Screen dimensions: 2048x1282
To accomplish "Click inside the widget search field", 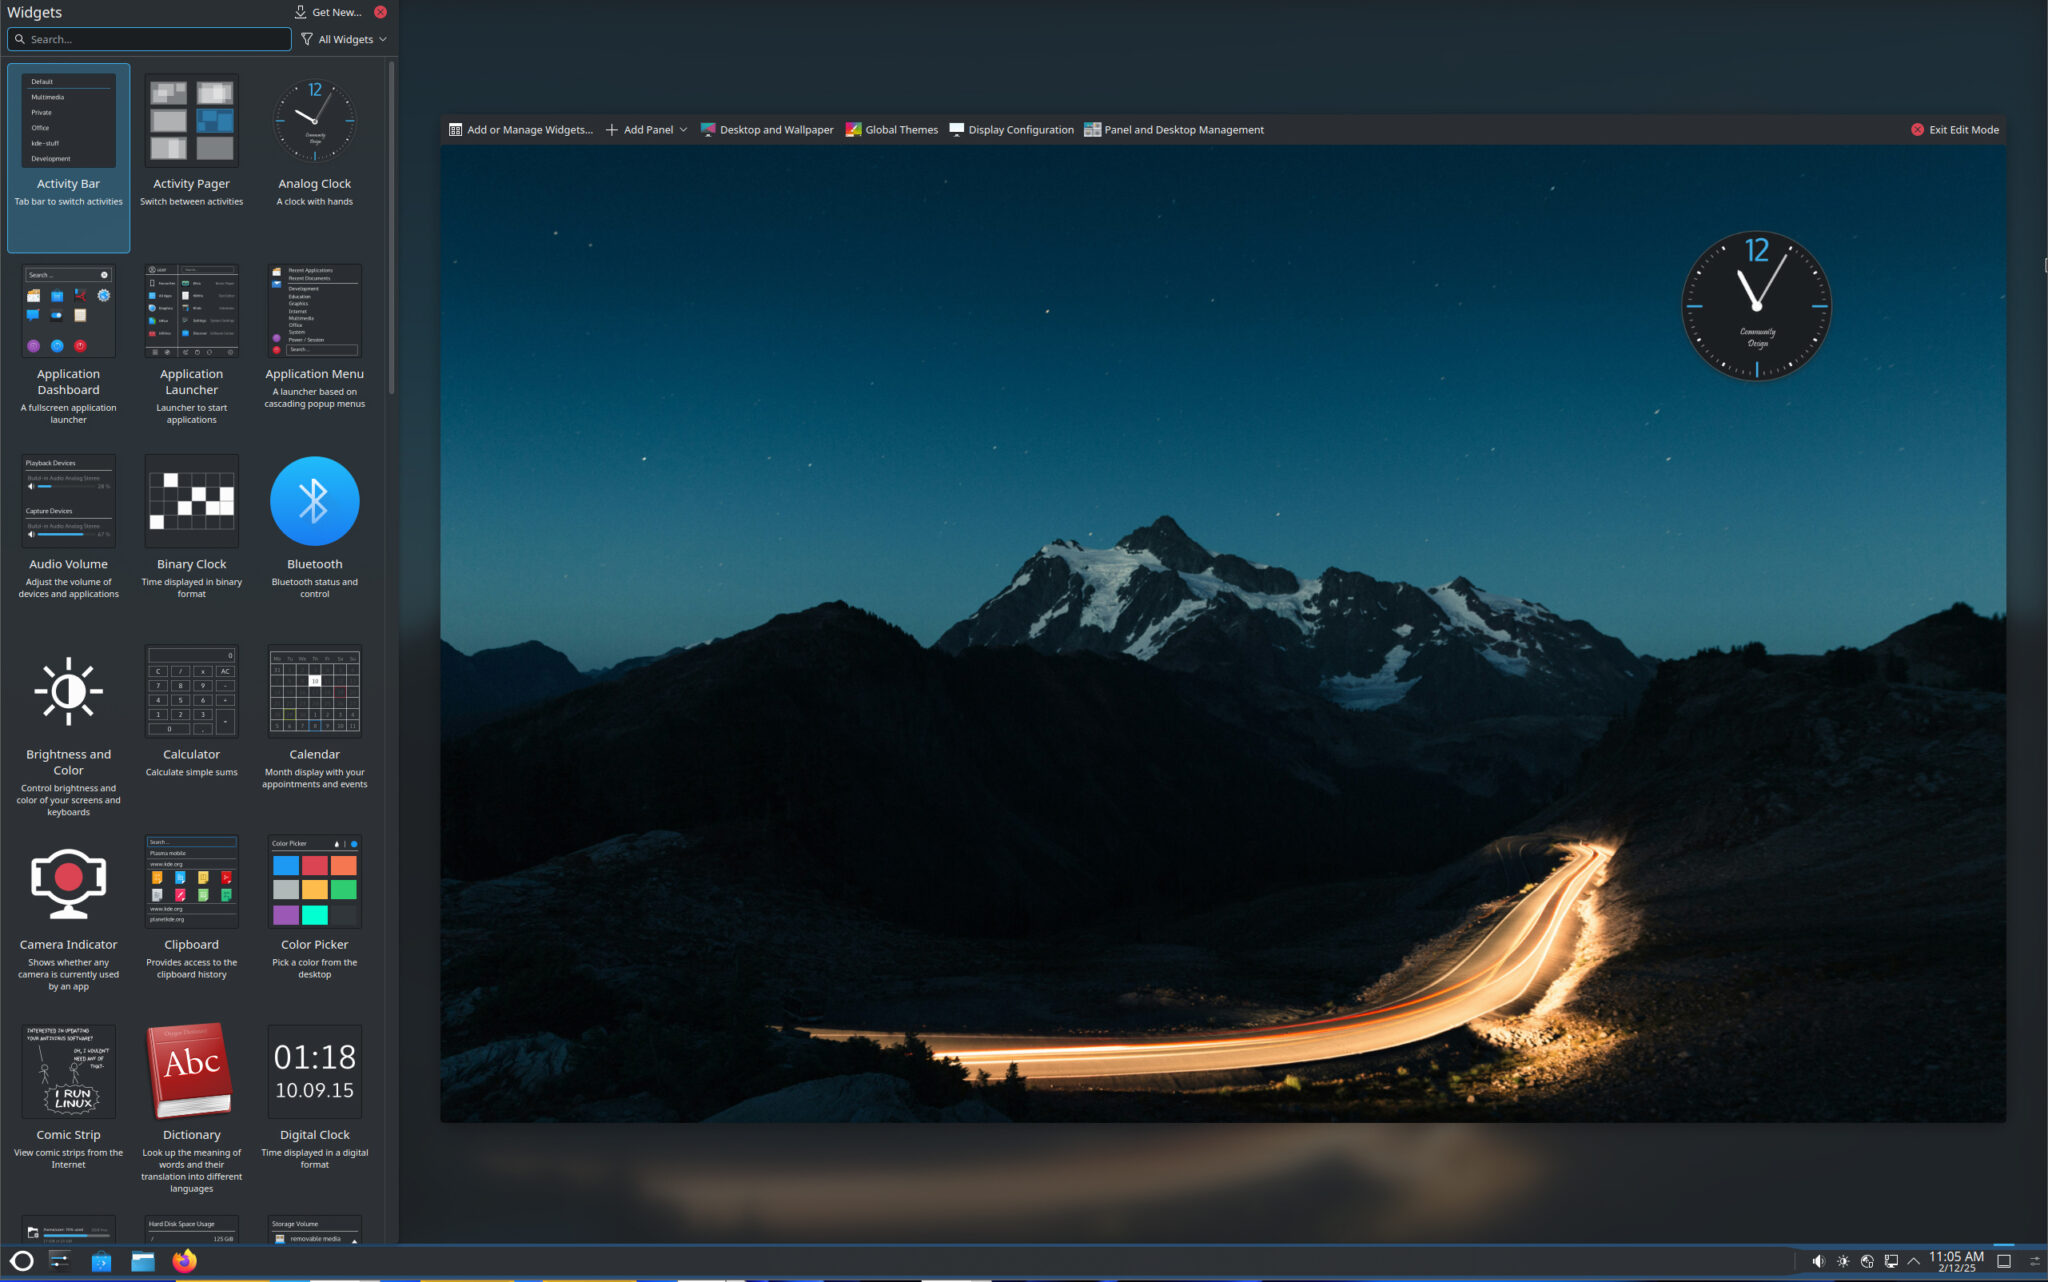I will [148, 39].
